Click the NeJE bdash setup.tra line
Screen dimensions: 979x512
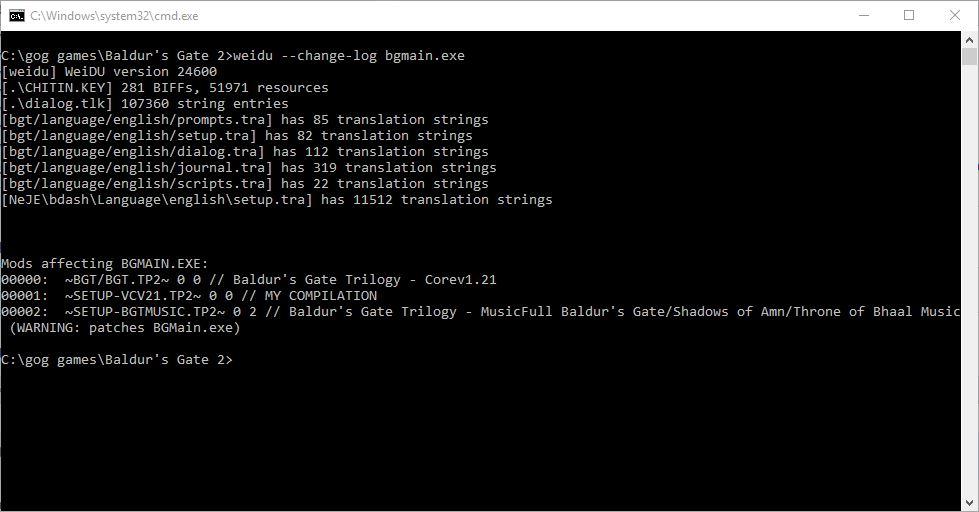tap(277, 200)
